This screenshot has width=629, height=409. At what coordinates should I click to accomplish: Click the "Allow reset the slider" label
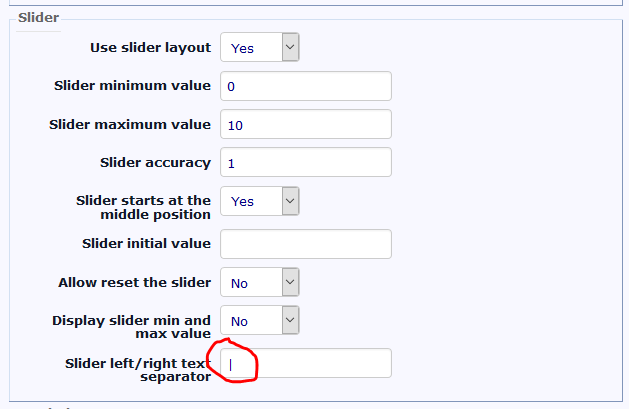click(134, 282)
